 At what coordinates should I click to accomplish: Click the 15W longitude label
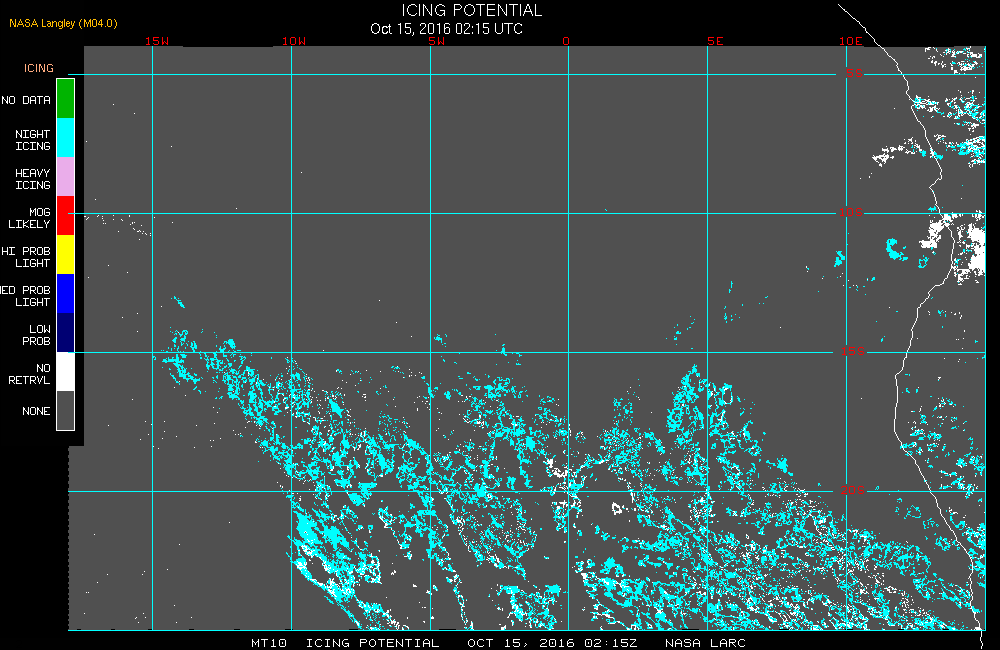(x=157, y=41)
